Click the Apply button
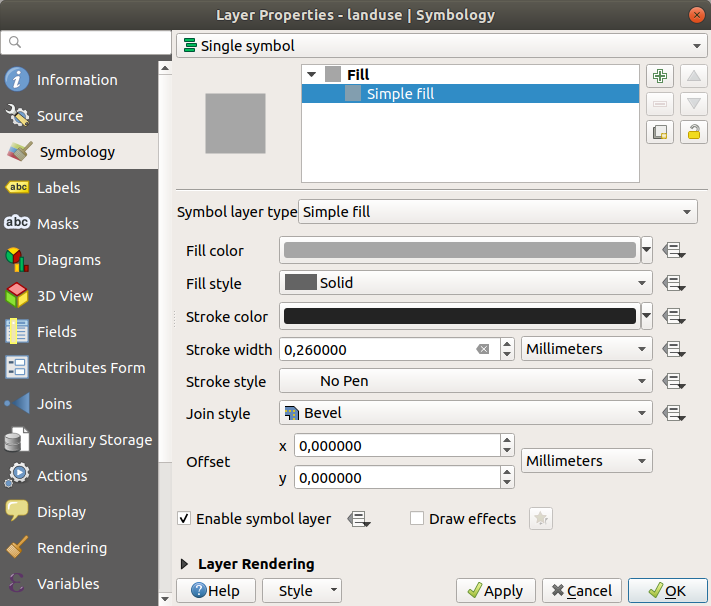 point(495,590)
